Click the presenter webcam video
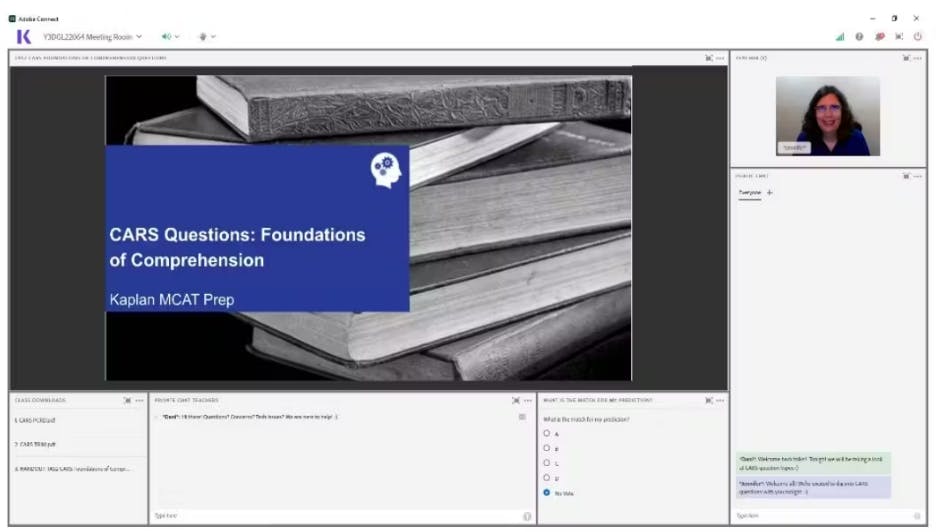936x532 pixels. 827,116
